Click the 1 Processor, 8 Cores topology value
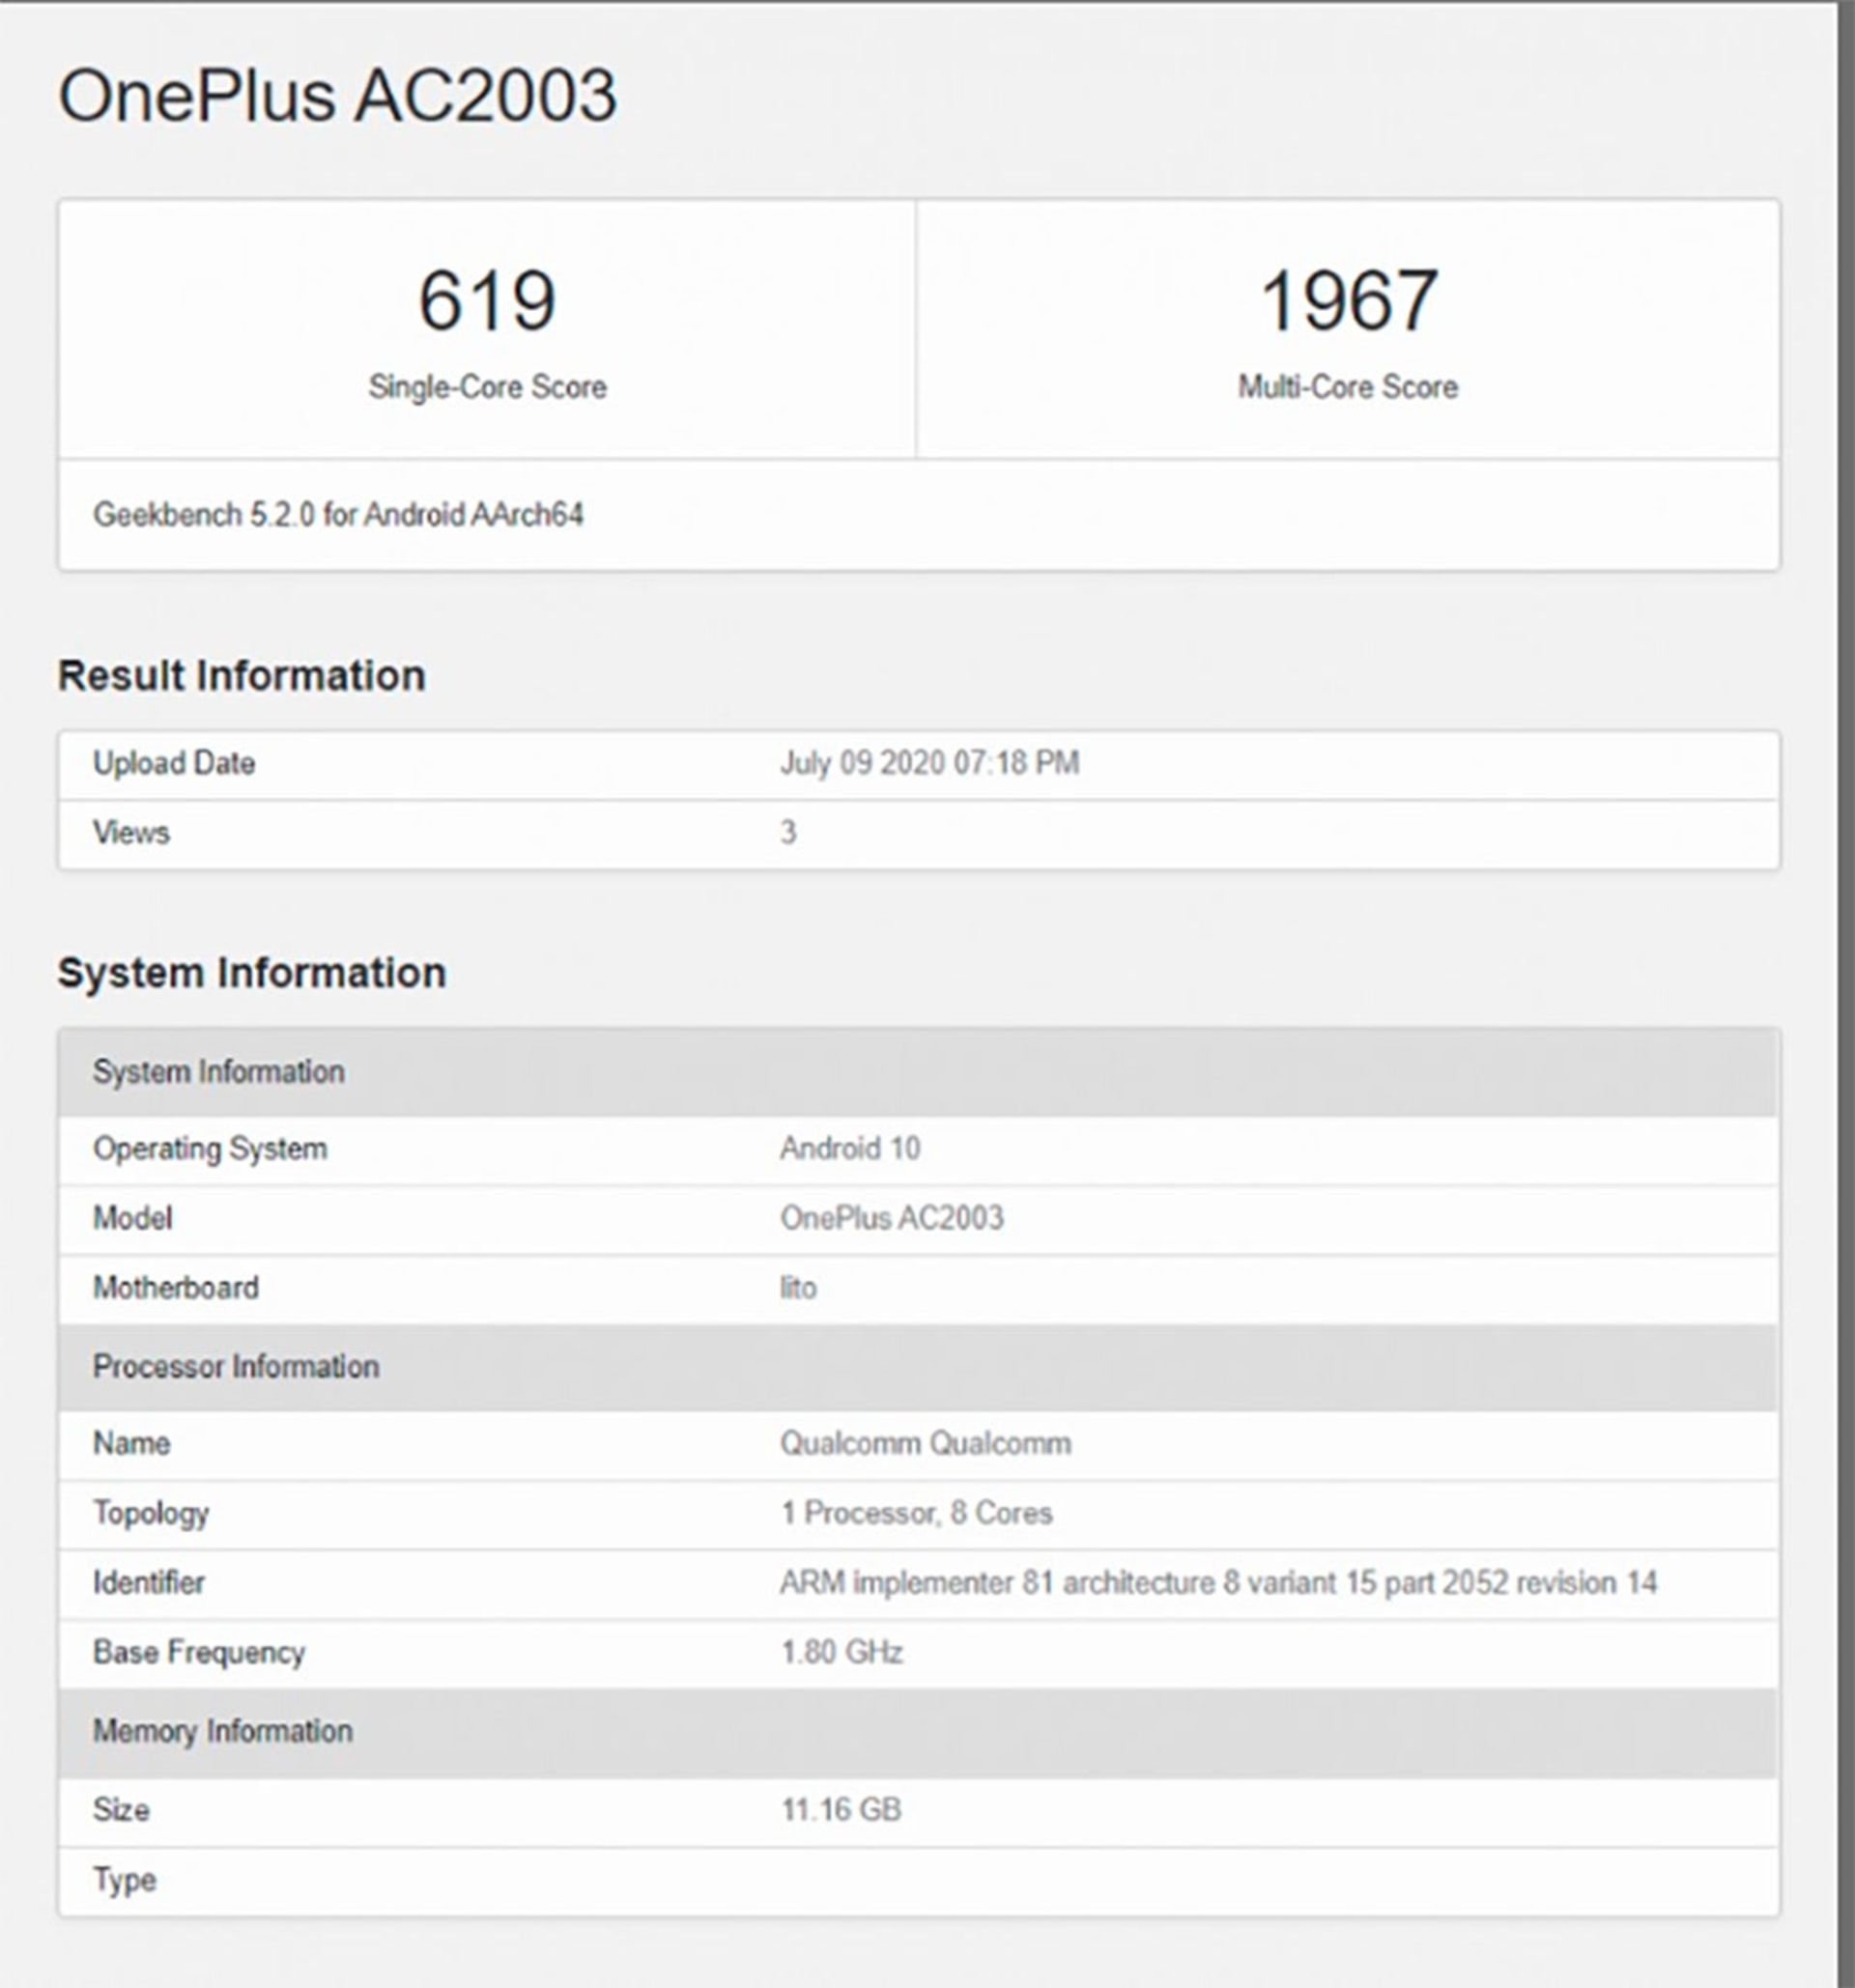Viewport: 1855px width, 1988px height. pyautogui.click(x=916, y=1513)
